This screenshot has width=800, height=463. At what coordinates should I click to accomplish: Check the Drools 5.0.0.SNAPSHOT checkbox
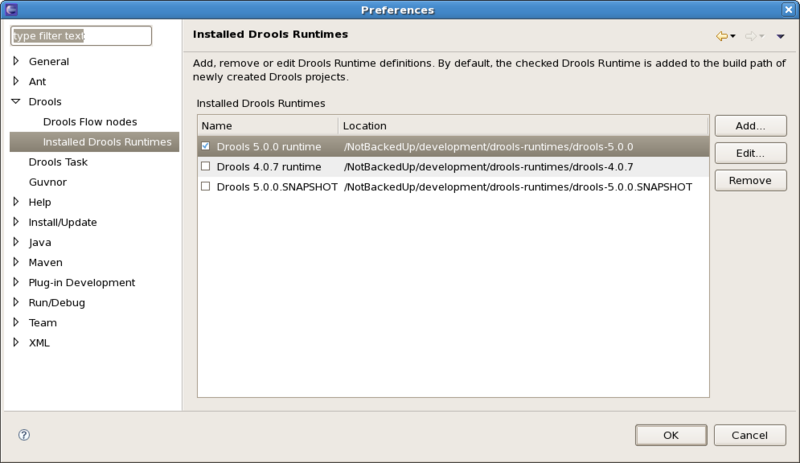206,186
